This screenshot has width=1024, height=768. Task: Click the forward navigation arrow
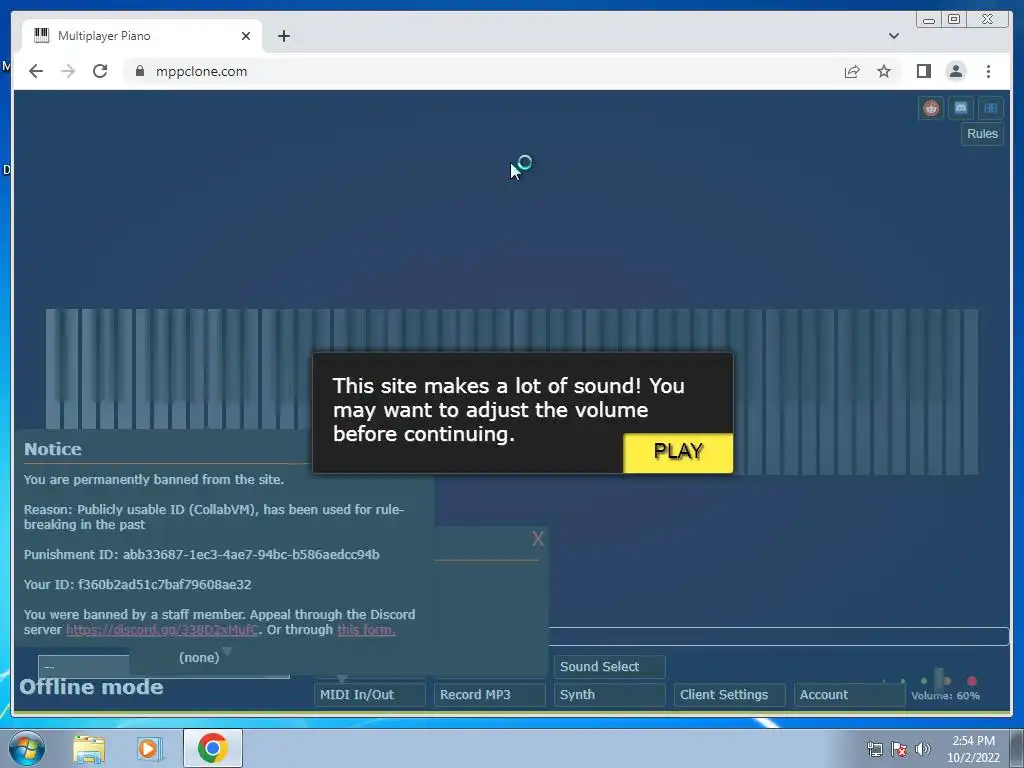point(68,71)
